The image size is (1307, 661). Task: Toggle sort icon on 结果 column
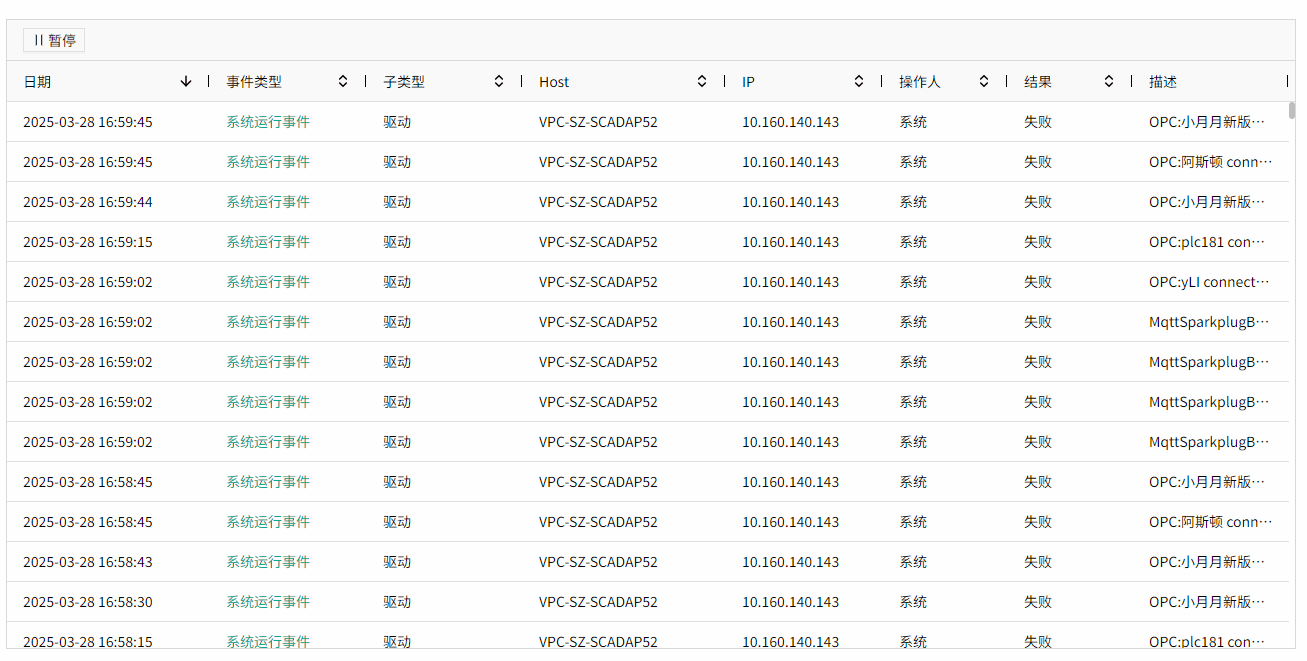coord(1109,82)
